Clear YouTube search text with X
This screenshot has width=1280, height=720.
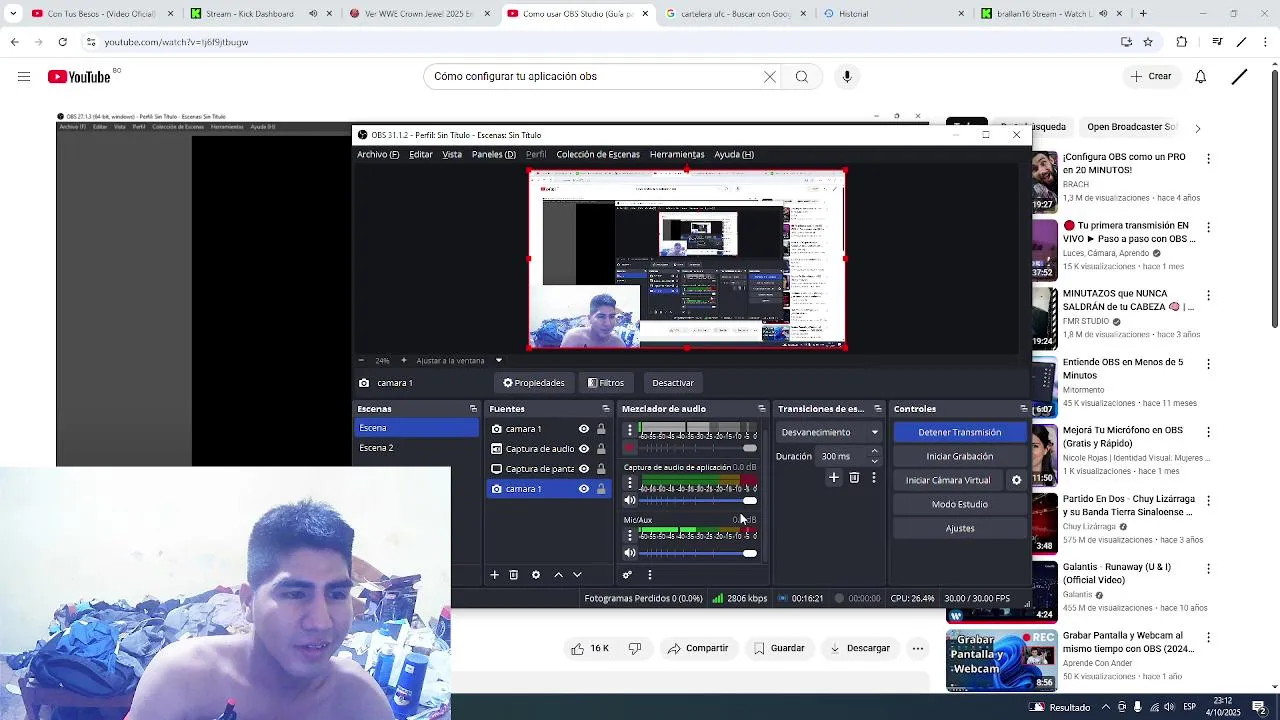click(770, 77)
